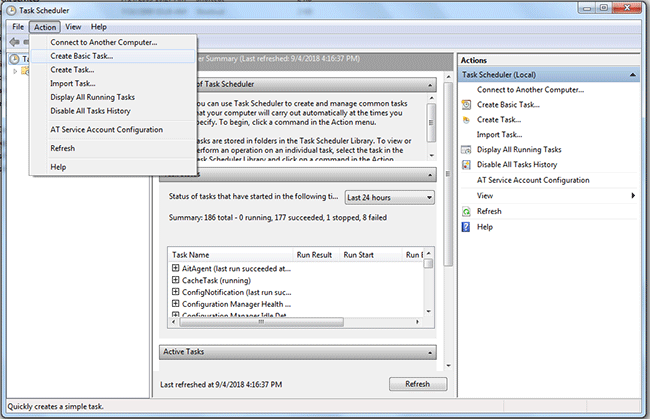Collapse the Active Tasks section

coord(429,352)
